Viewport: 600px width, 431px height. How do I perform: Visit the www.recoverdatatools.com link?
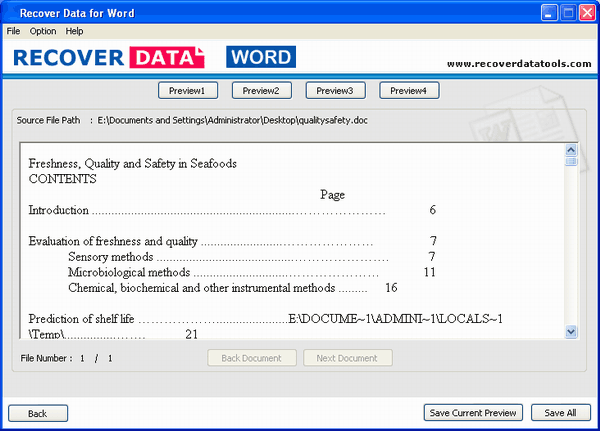tap(519, 64)
